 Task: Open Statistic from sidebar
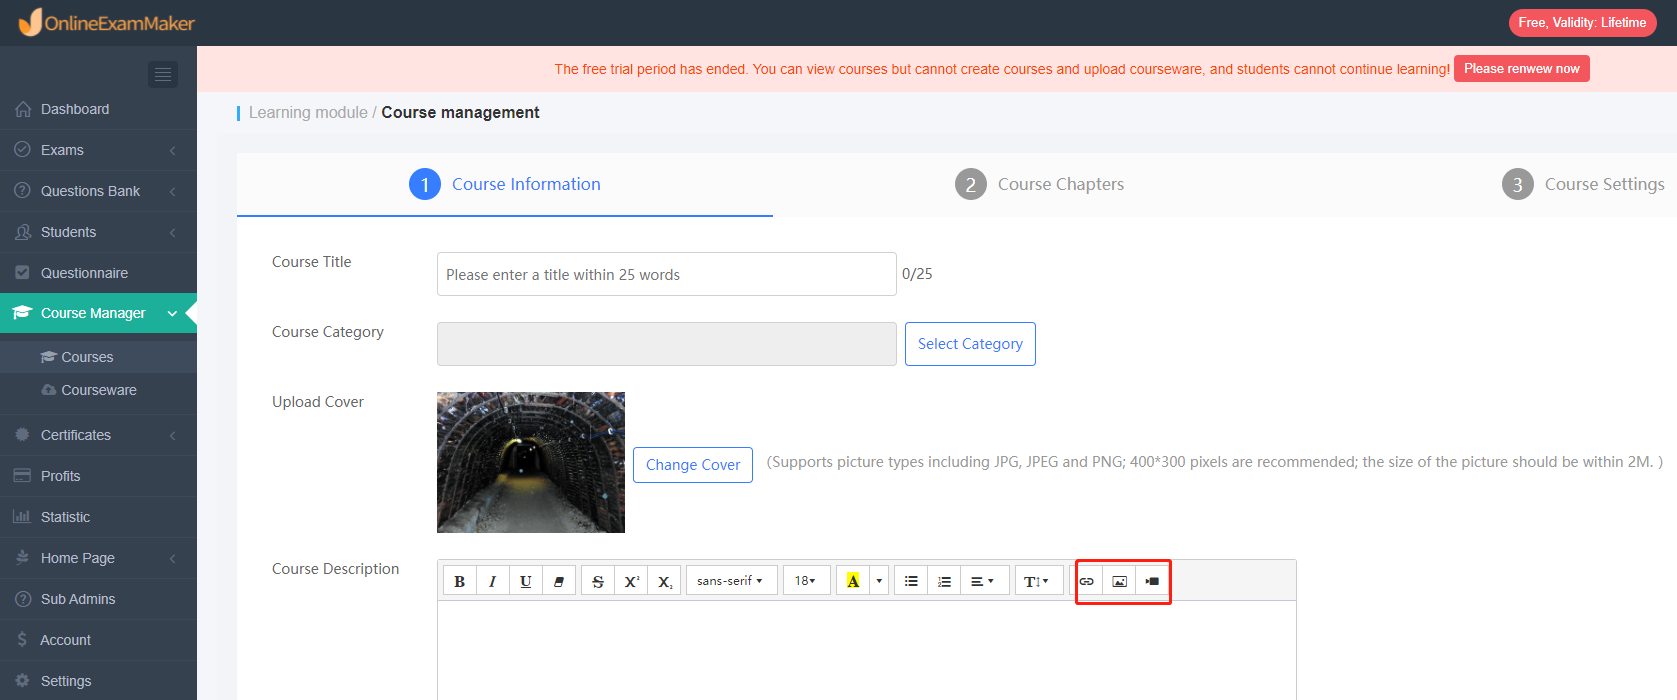98,517
